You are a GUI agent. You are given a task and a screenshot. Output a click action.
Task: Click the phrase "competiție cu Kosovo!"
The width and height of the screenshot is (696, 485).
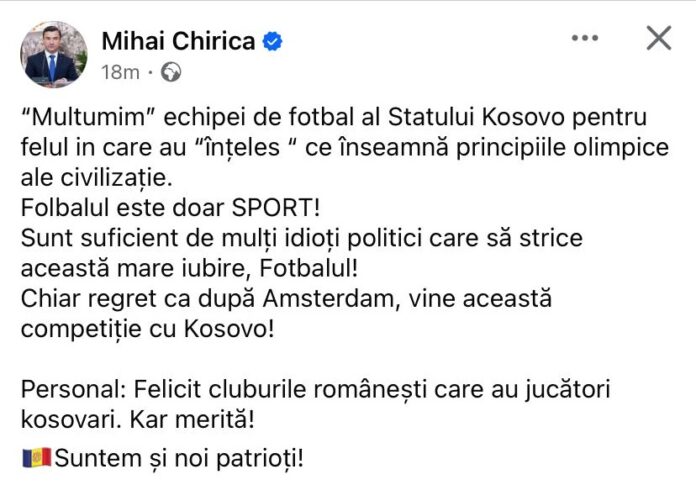pos(148,329)
